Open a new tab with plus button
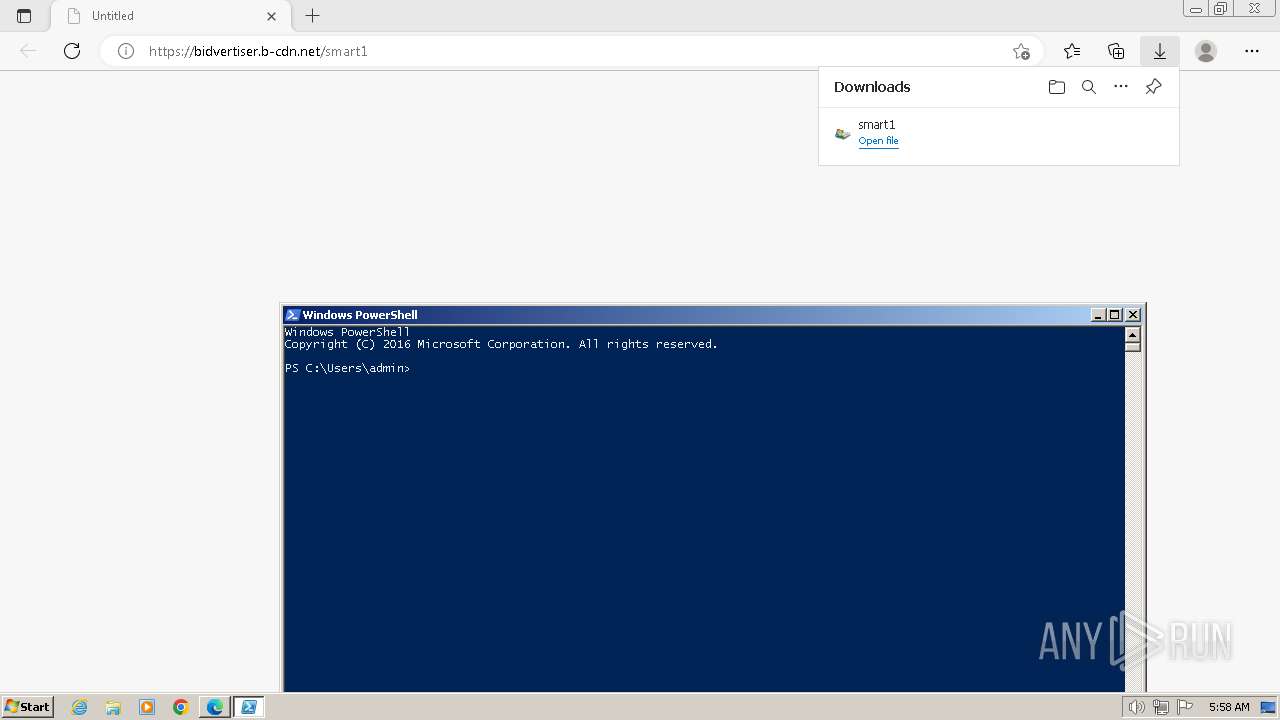This screenshot has width=1280, height=720. pos(313,16)
